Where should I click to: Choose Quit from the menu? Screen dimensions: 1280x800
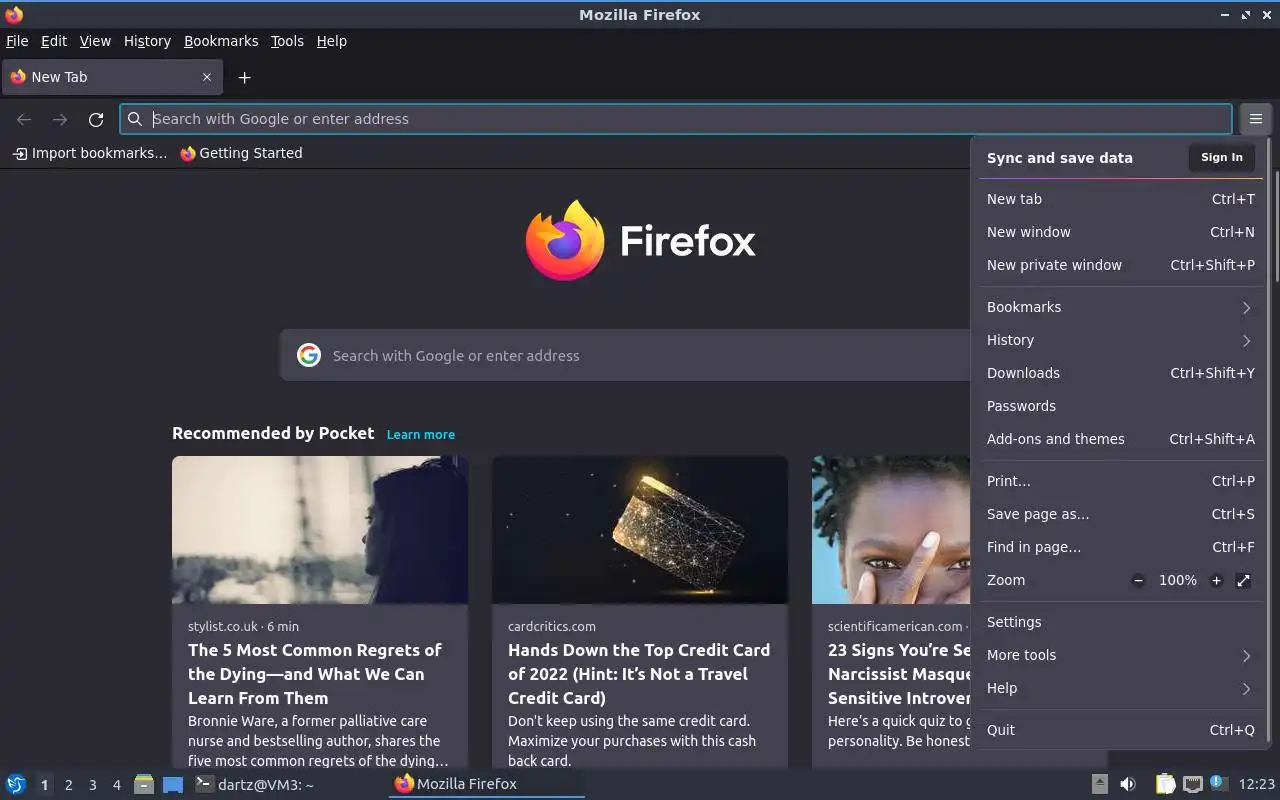point(1119,730)
